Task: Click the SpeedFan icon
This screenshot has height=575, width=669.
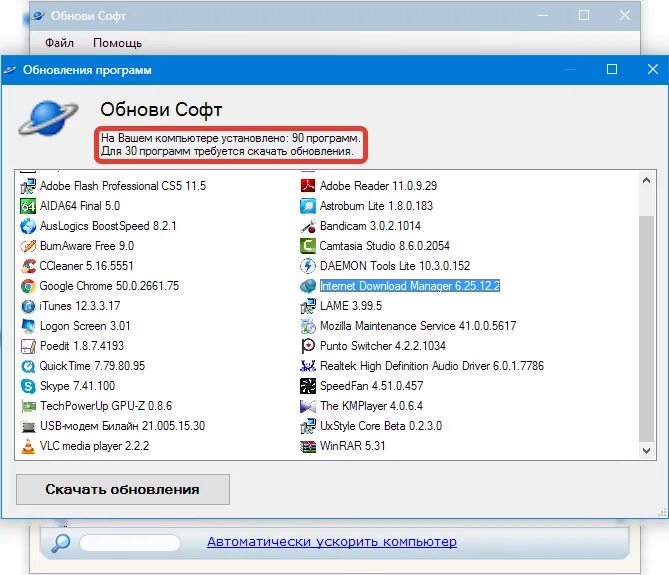Action: coord(308,386)
